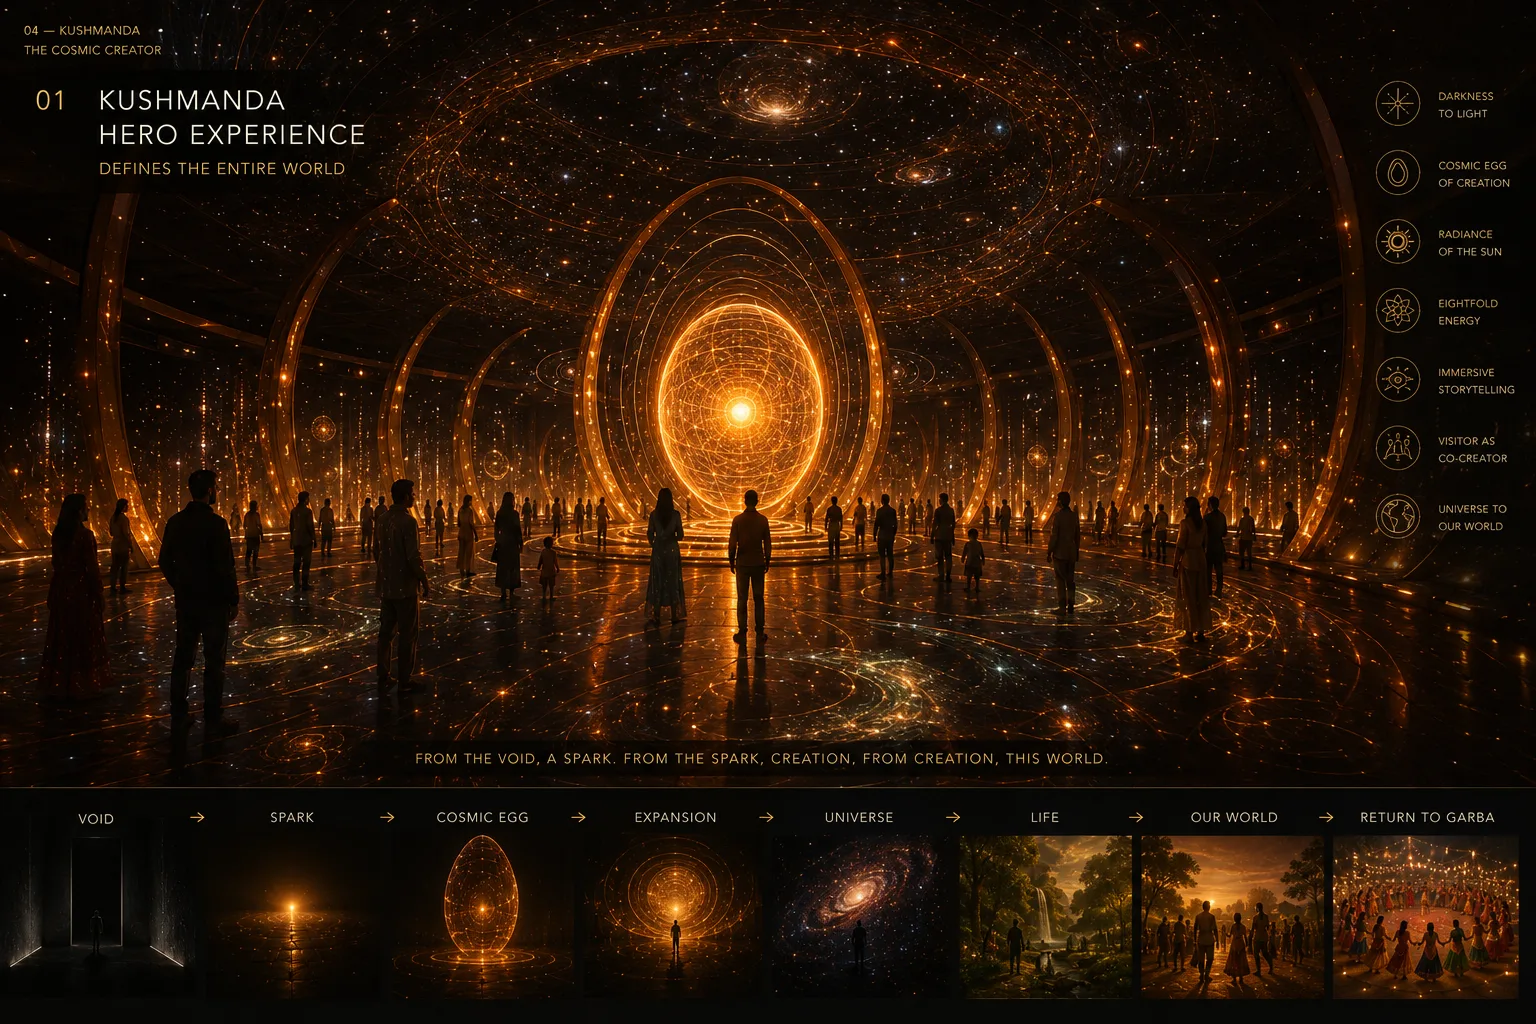The height and width of the screenshot is (1024, 1536).
Task: Open the Our World sunset thumbnail
Action: (x=1234, y=916)
